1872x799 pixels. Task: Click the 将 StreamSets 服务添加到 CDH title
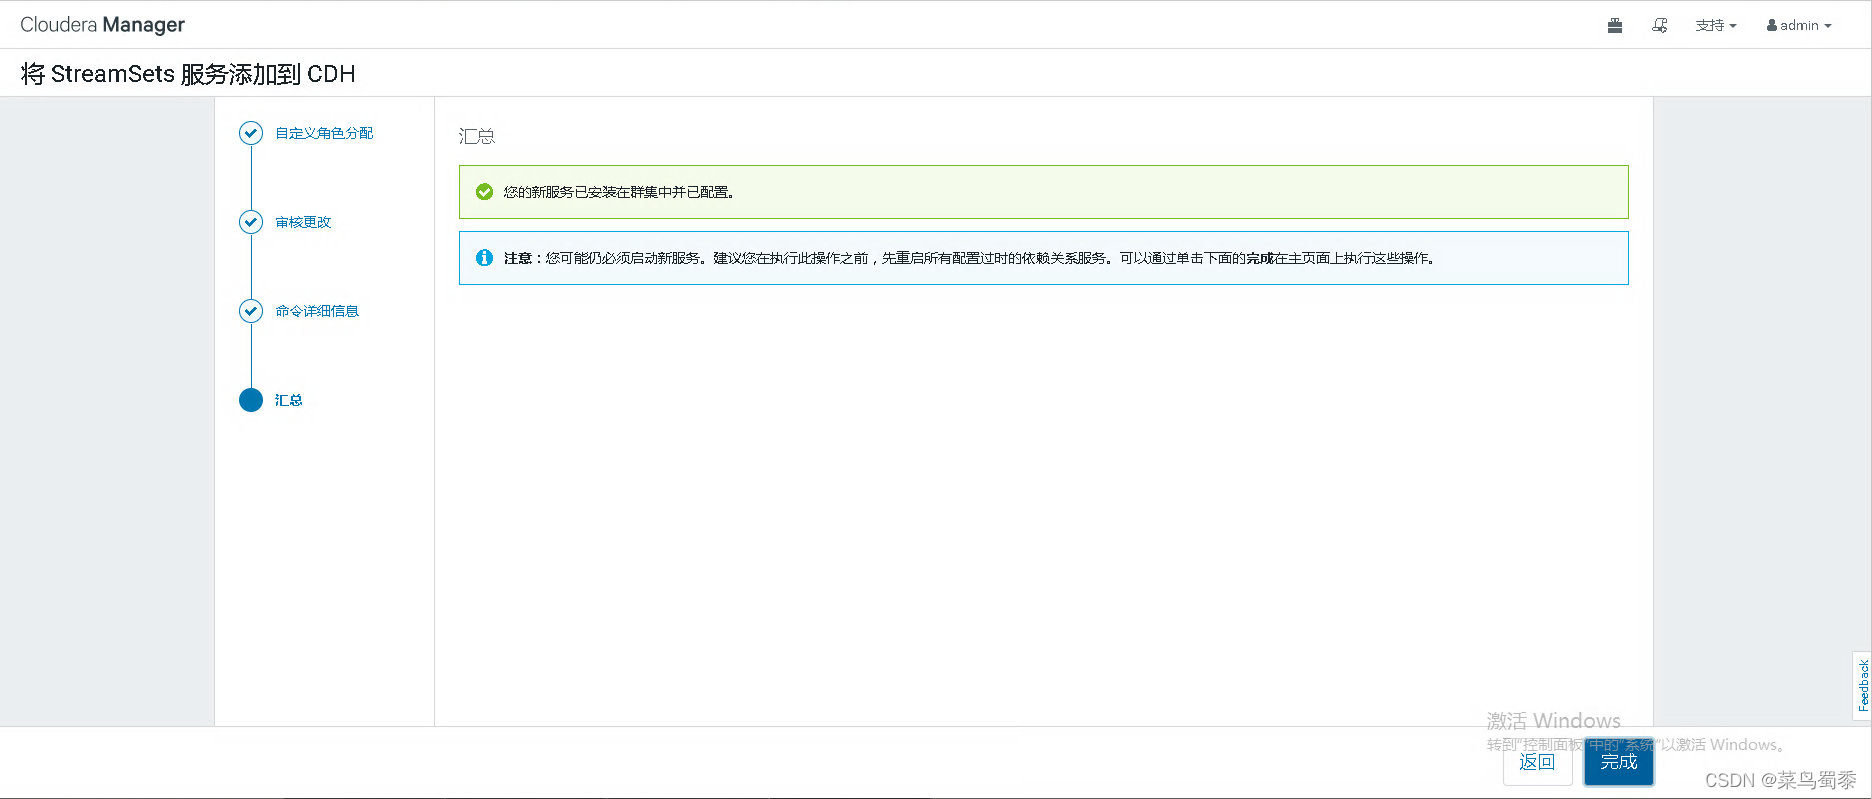coord(188,74)
